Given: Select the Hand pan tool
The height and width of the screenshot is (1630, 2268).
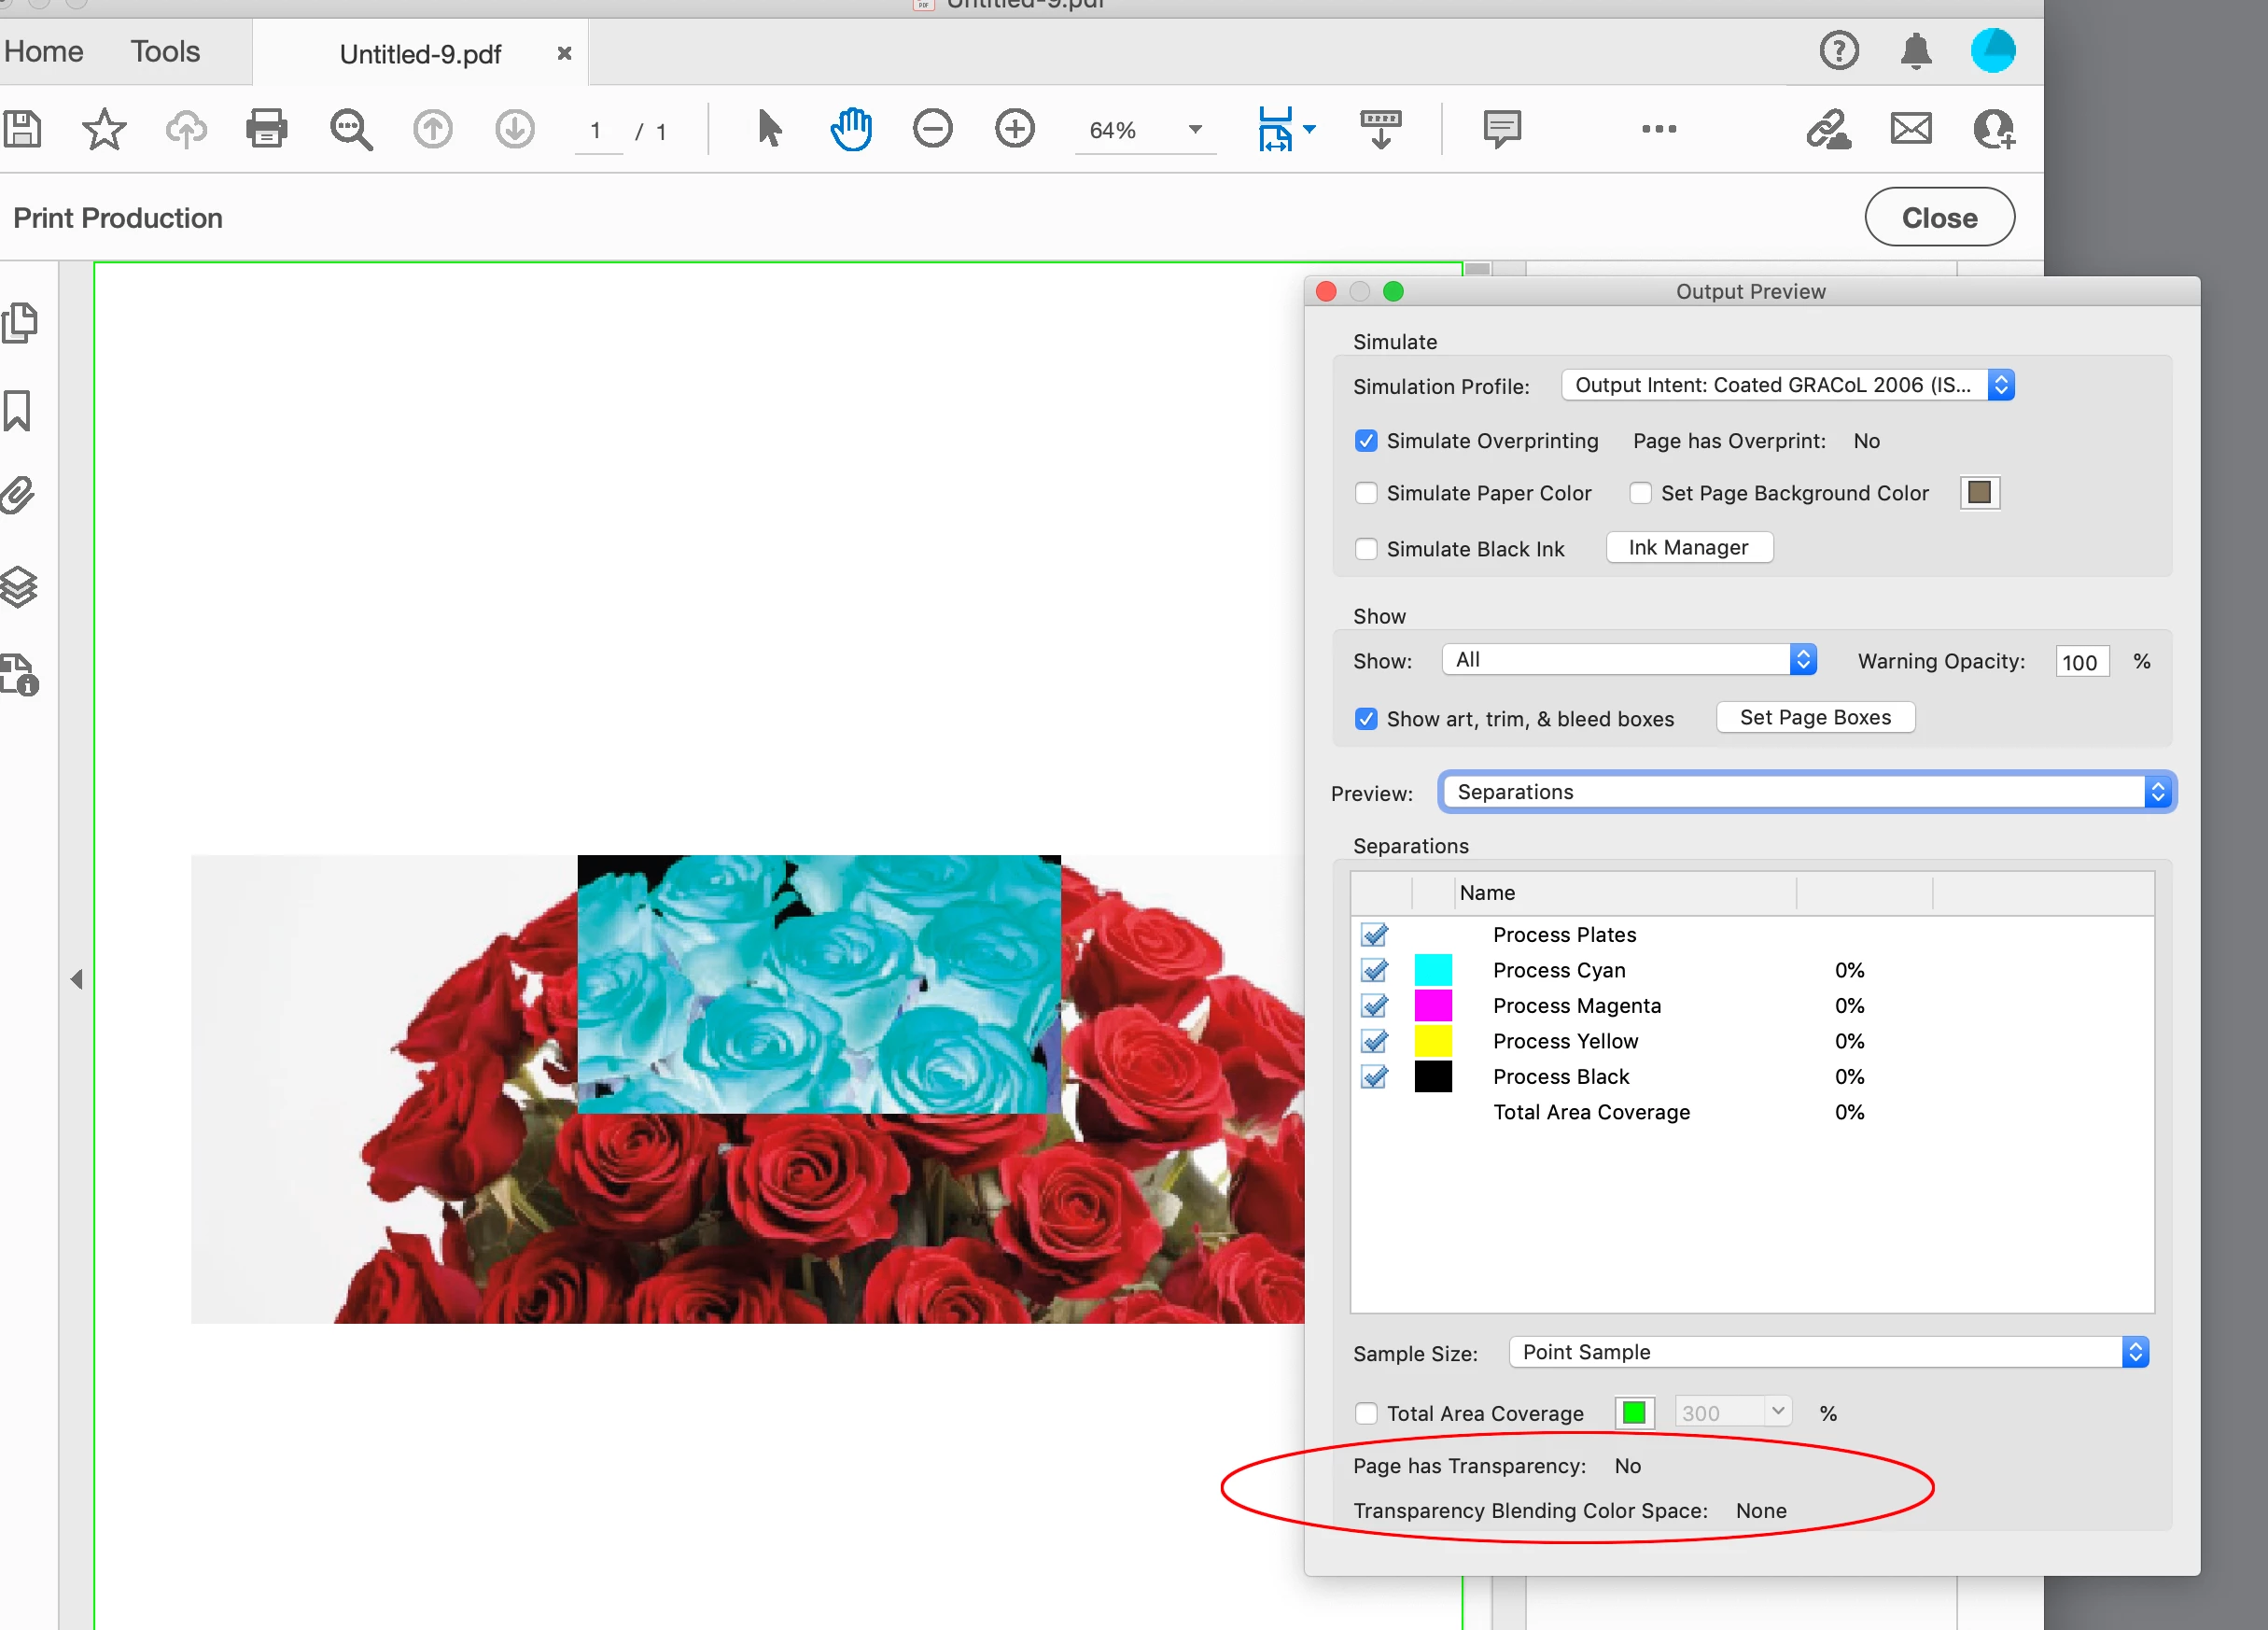Looking at the screenshot, I should point(851,129).
